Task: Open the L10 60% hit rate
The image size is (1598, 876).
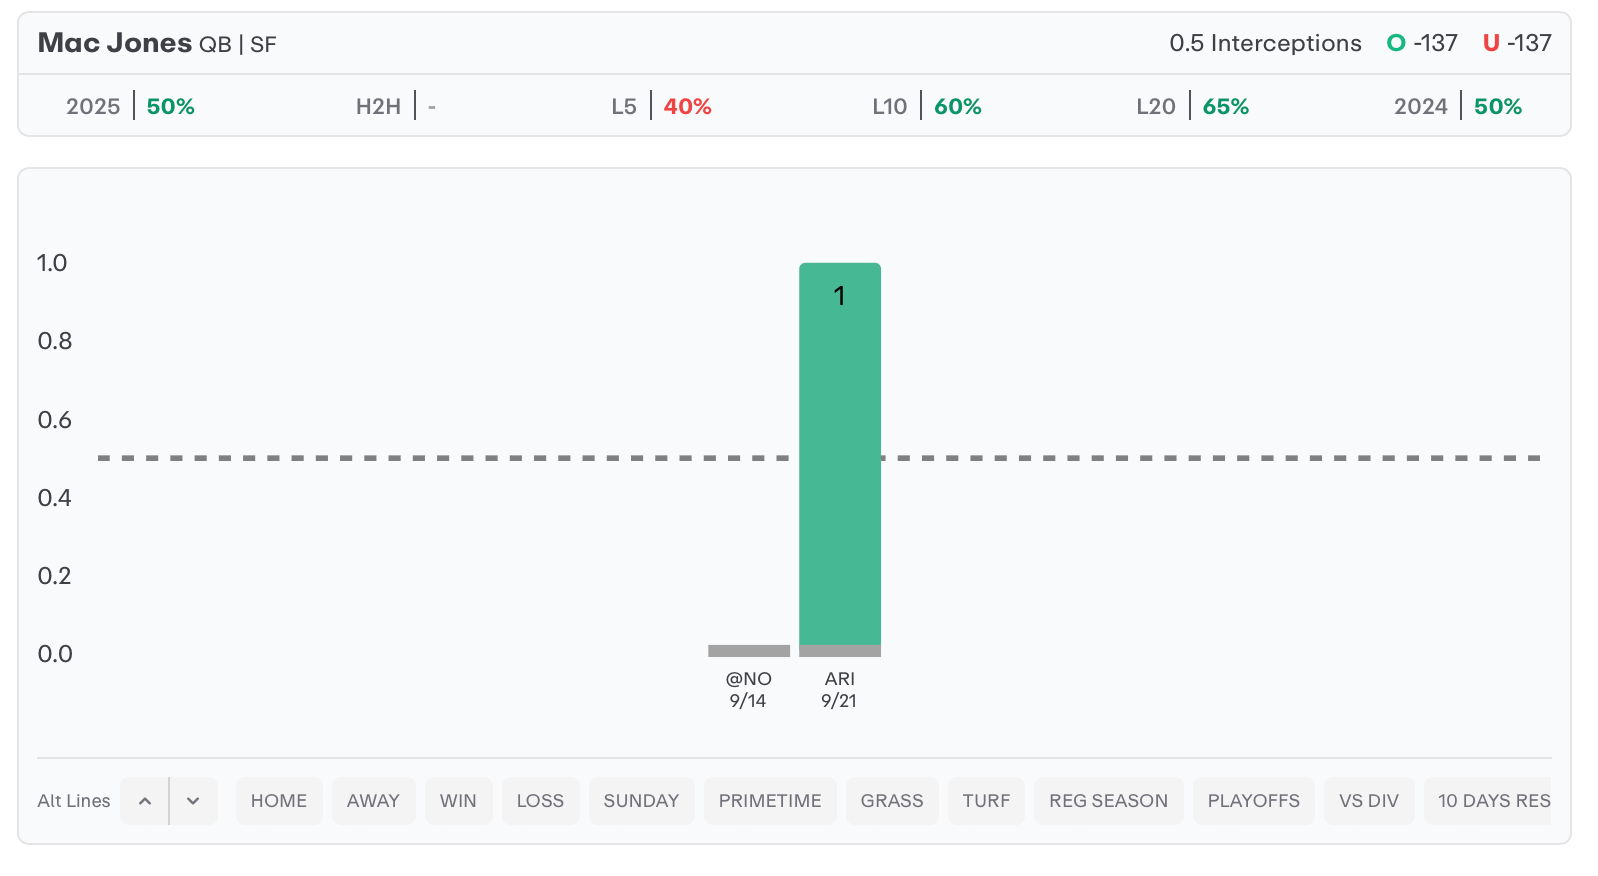Action: click(x=927, y=106)
